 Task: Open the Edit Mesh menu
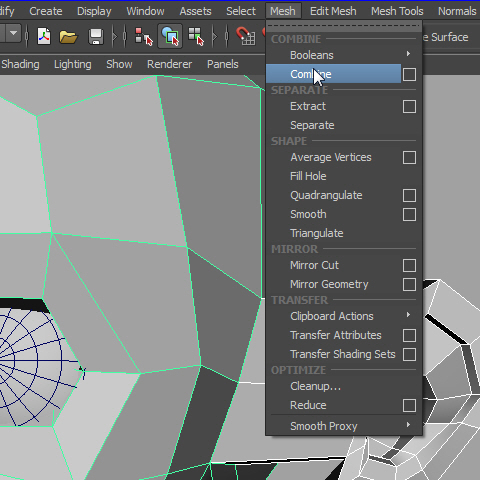[333, 11]
